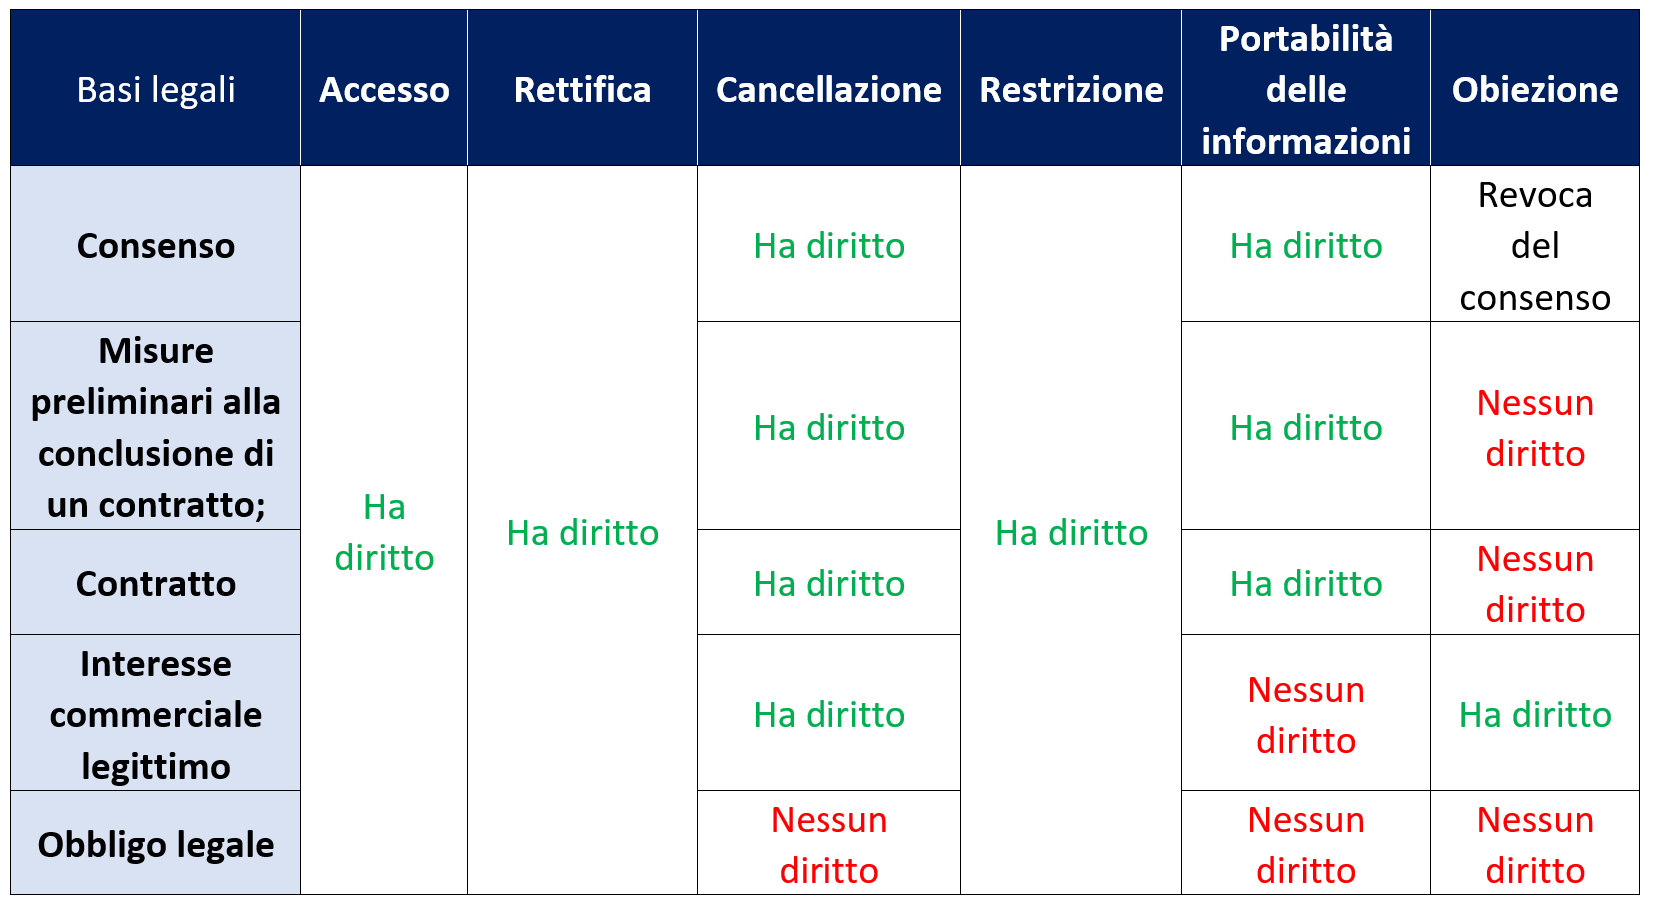Viewport: 1655px width, 905px height.
Task: Click the 'Restrizione' column header
Action: (x=1071, y=88)
